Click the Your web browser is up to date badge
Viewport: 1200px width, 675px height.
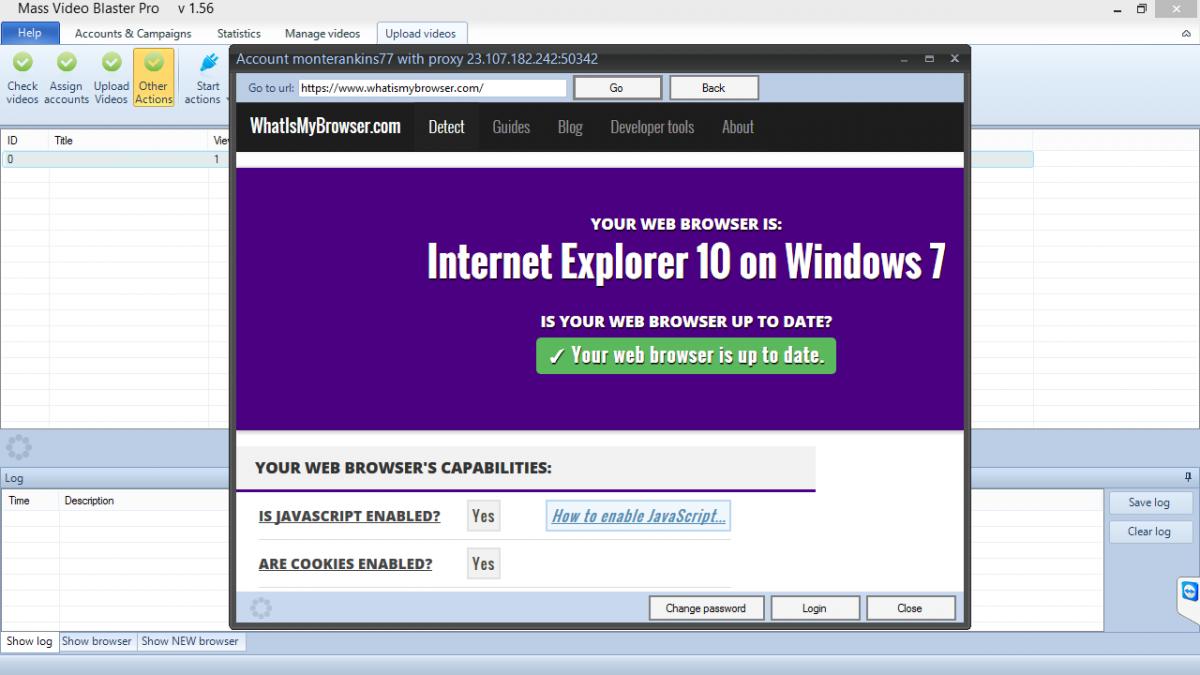tap(686, 355)
